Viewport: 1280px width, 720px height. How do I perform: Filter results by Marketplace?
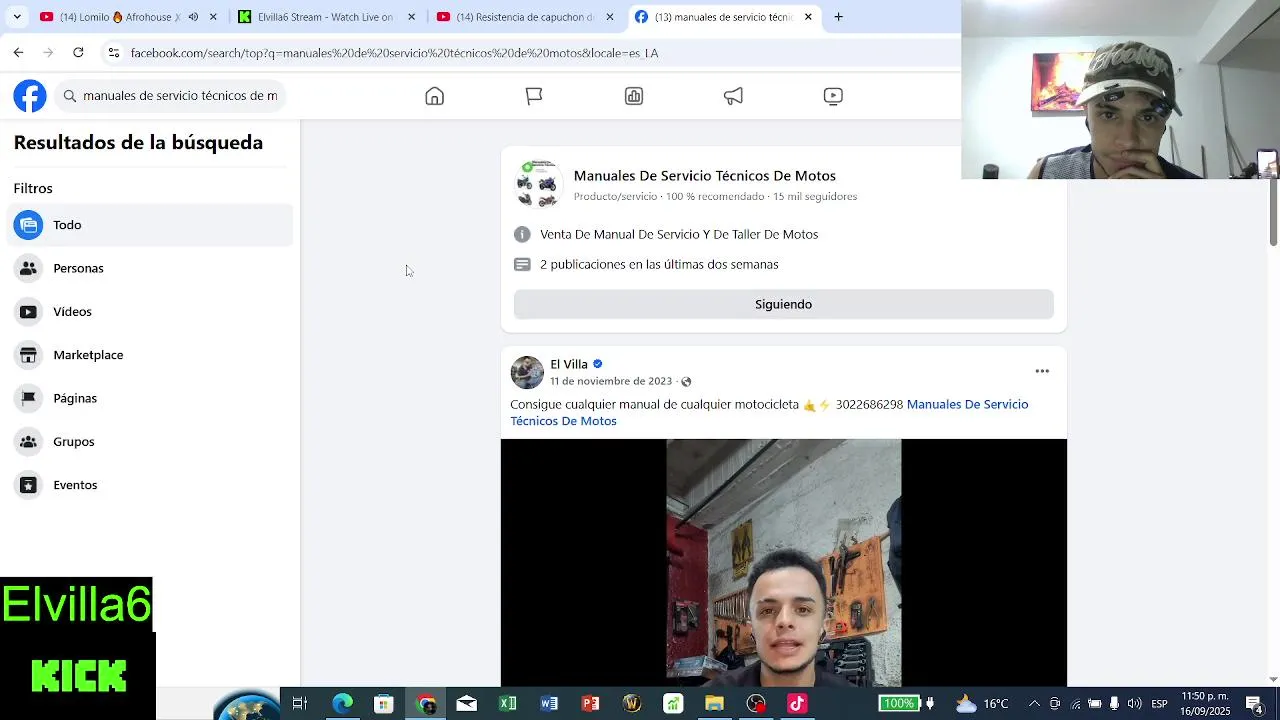click(x=150, y=355)
